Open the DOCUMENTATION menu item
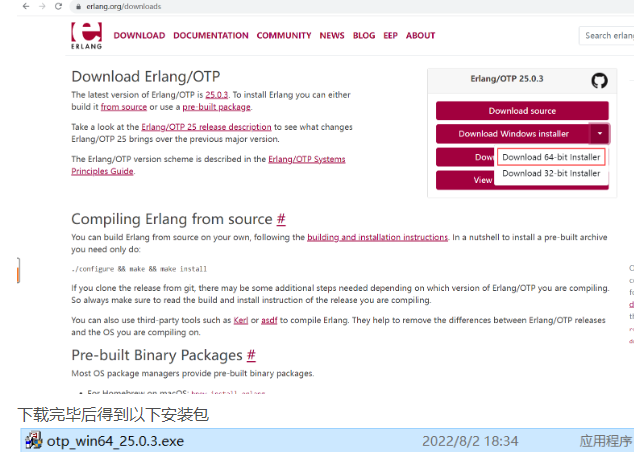The height and width of the screenshot is (468, 634). click(211, 36)
